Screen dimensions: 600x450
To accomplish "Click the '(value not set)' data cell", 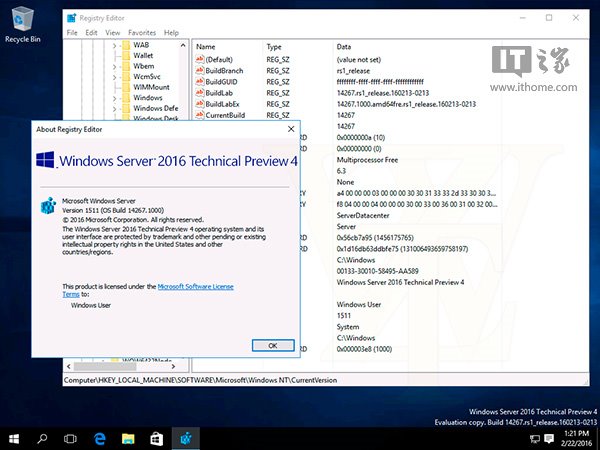I will (x=359, y=60).
